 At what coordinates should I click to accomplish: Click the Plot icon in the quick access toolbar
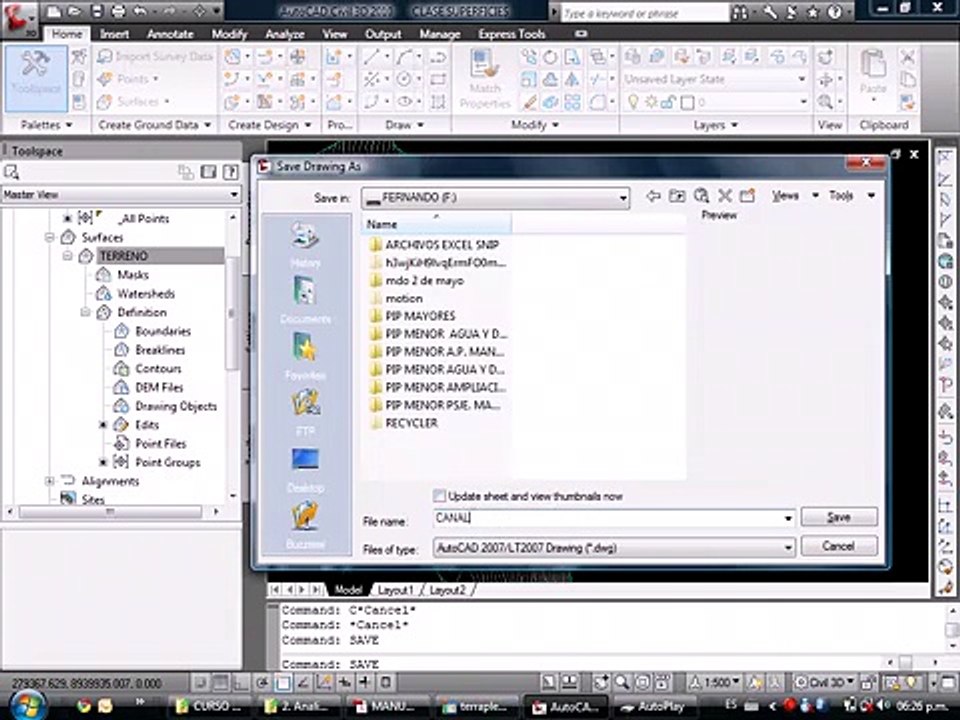click(x=119, y=11)
